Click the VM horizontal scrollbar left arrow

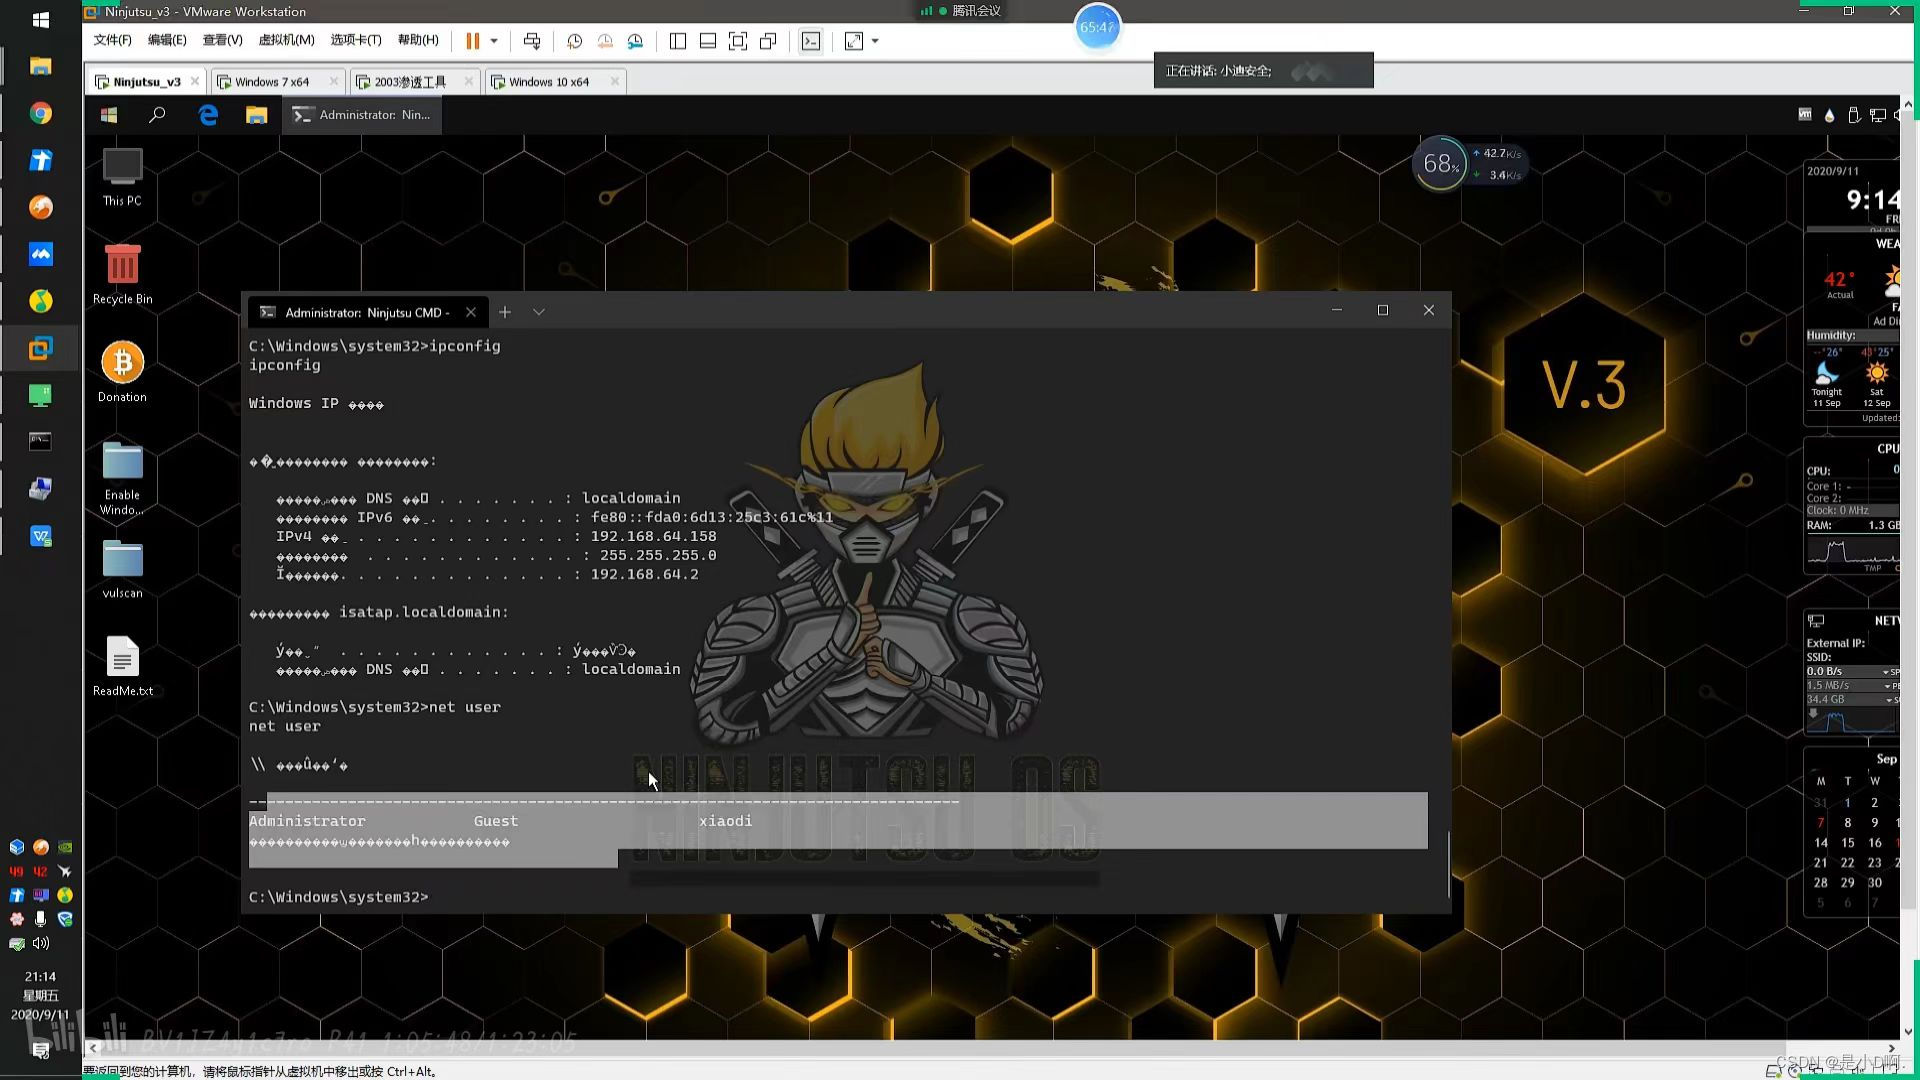tap(93, 1048)
